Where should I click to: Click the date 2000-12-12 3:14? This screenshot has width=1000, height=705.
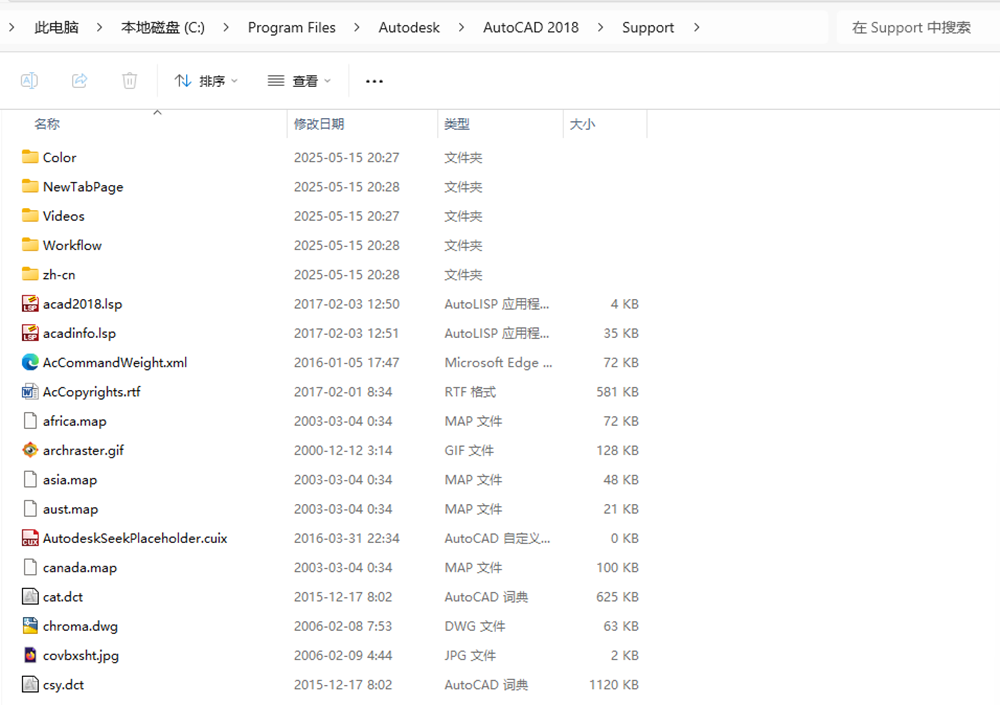pyautogui.click(x=342, y=450)
